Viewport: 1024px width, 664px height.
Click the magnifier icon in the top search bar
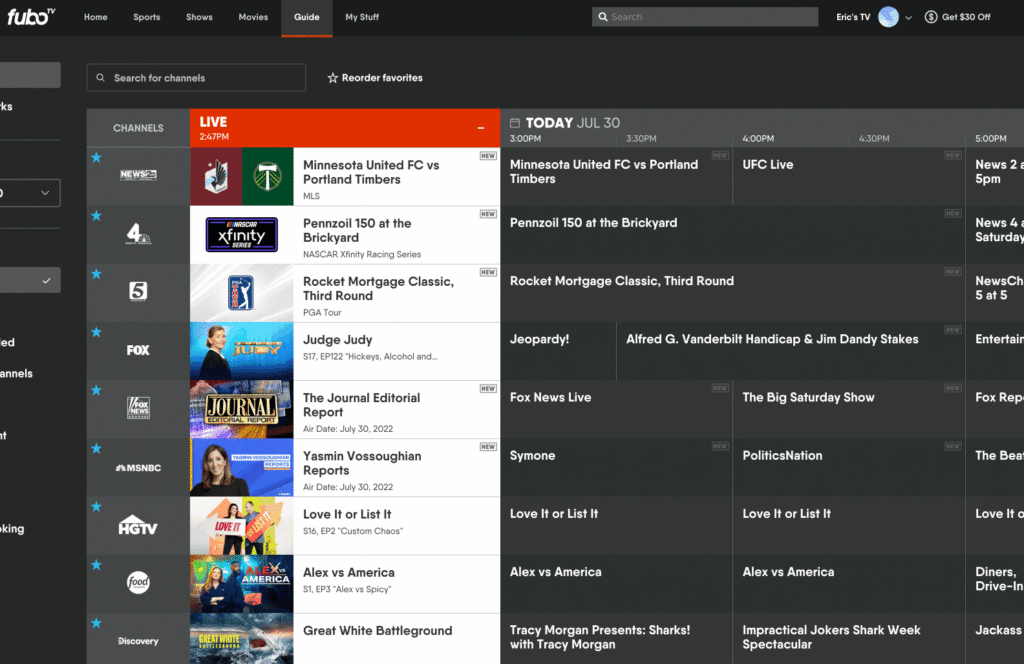tap(602, 16)
